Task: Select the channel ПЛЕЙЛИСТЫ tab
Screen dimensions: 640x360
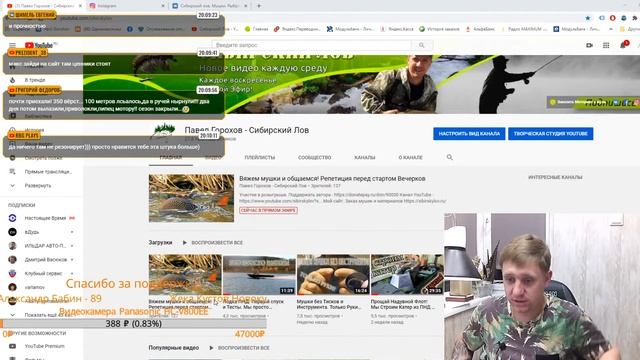Action: (260, 157)
